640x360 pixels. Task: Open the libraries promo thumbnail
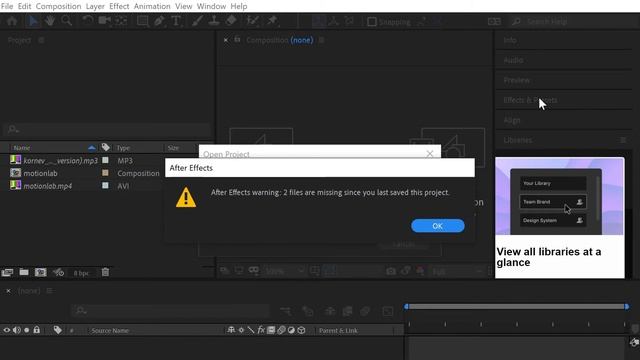[x=560, y=196]
